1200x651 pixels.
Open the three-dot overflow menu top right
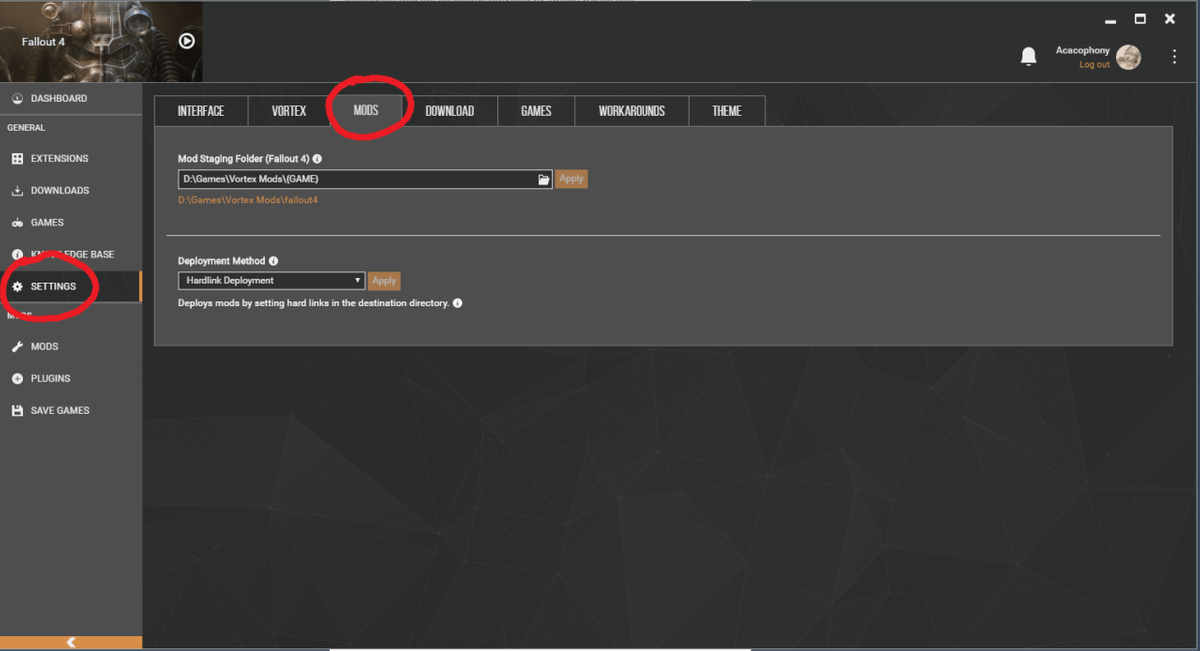[x=1174, y=56]
